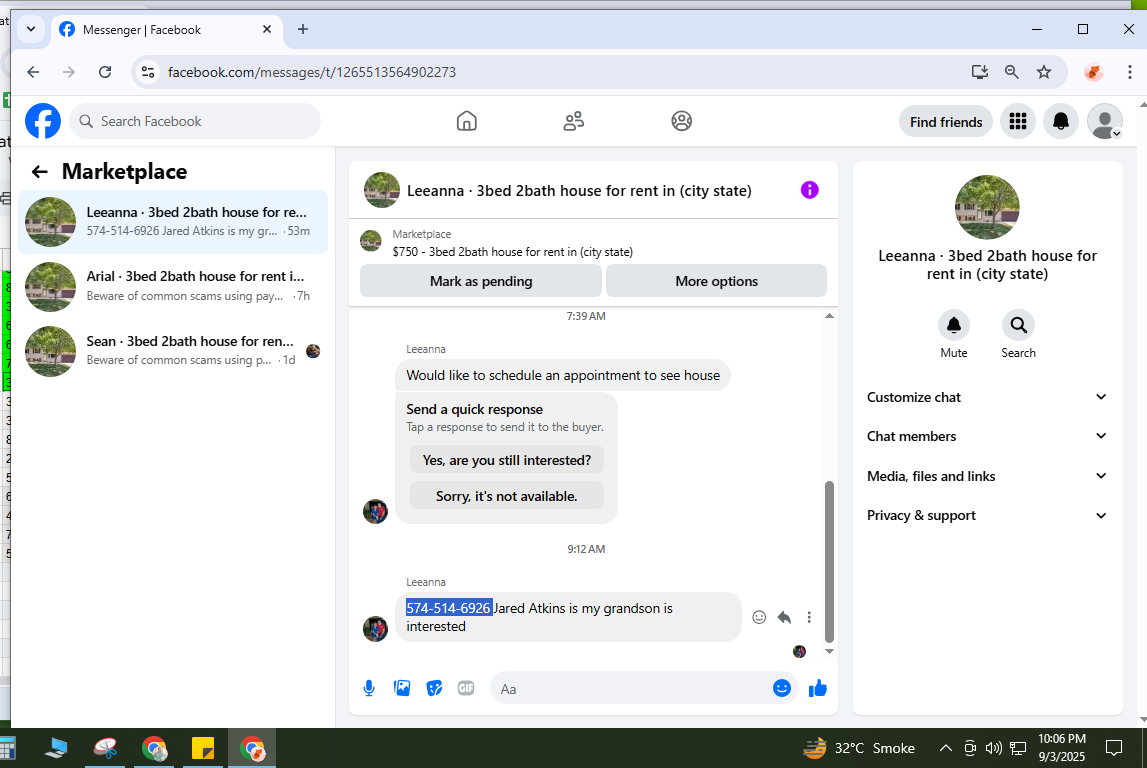Send 'Sorry, it's not available.' reply
The height and width of the screenshot is (768, 1147).
point(506,496)
